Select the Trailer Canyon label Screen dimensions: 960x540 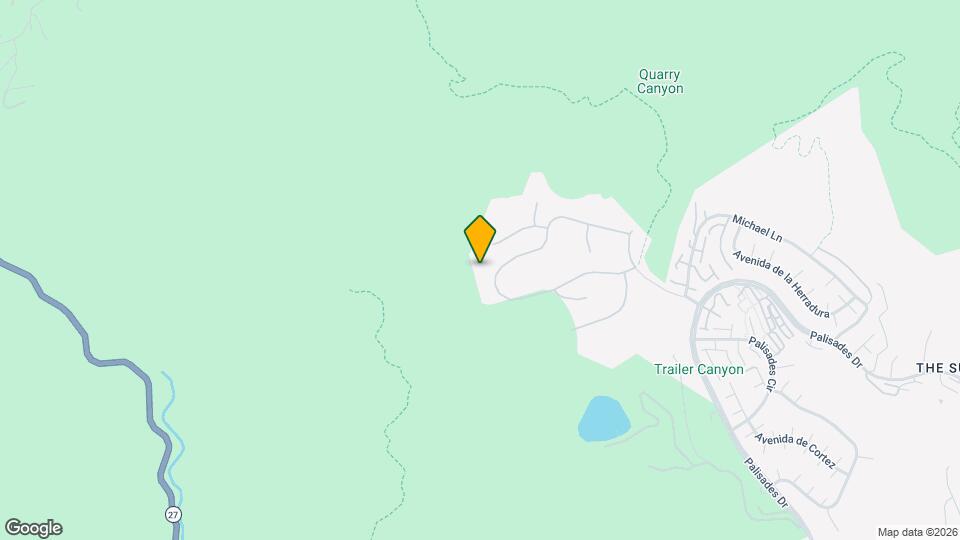point(699,369)
